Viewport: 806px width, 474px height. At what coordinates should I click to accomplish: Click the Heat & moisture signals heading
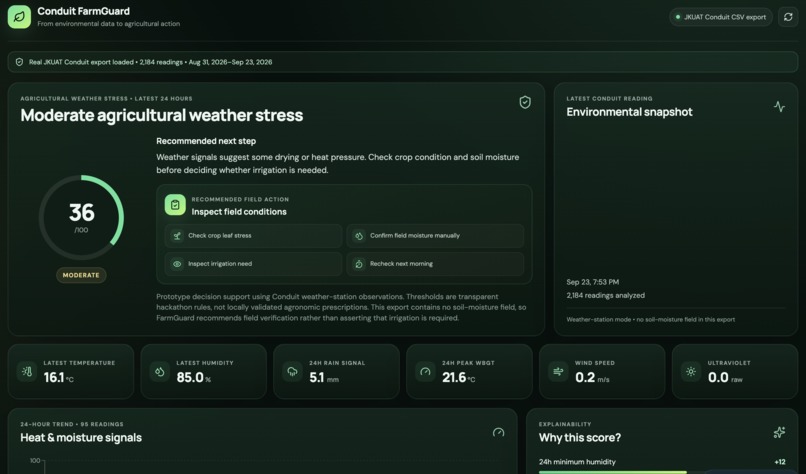pos(81,437)
